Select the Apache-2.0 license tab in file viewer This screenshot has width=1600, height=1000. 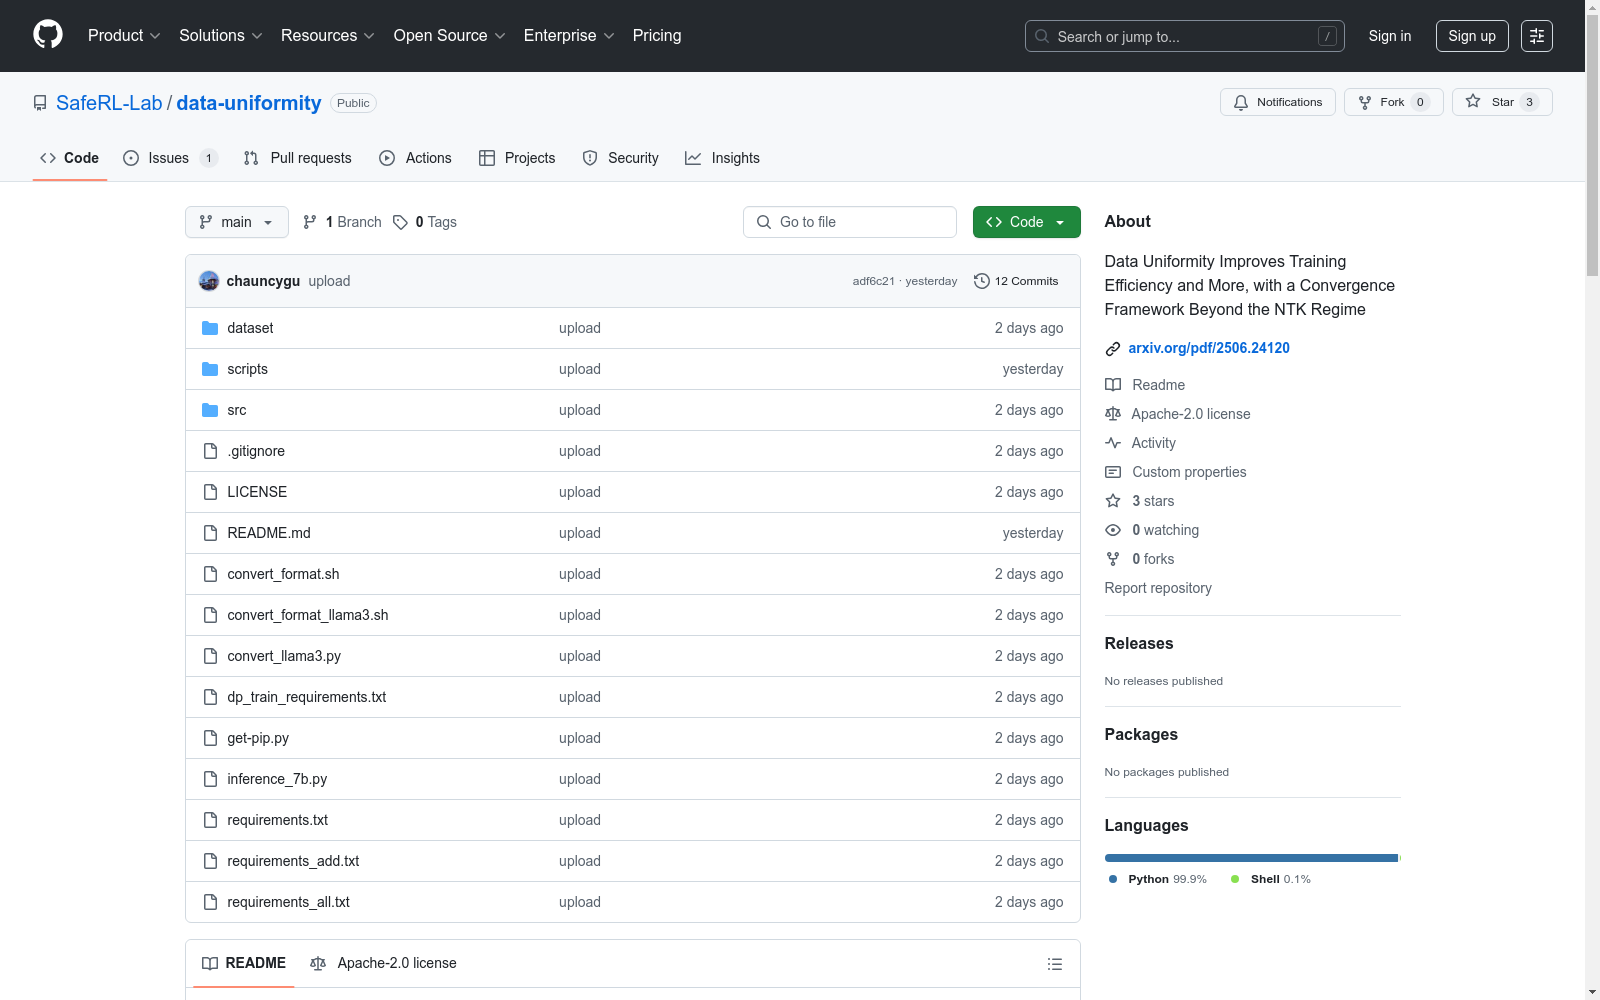(383, 963)
